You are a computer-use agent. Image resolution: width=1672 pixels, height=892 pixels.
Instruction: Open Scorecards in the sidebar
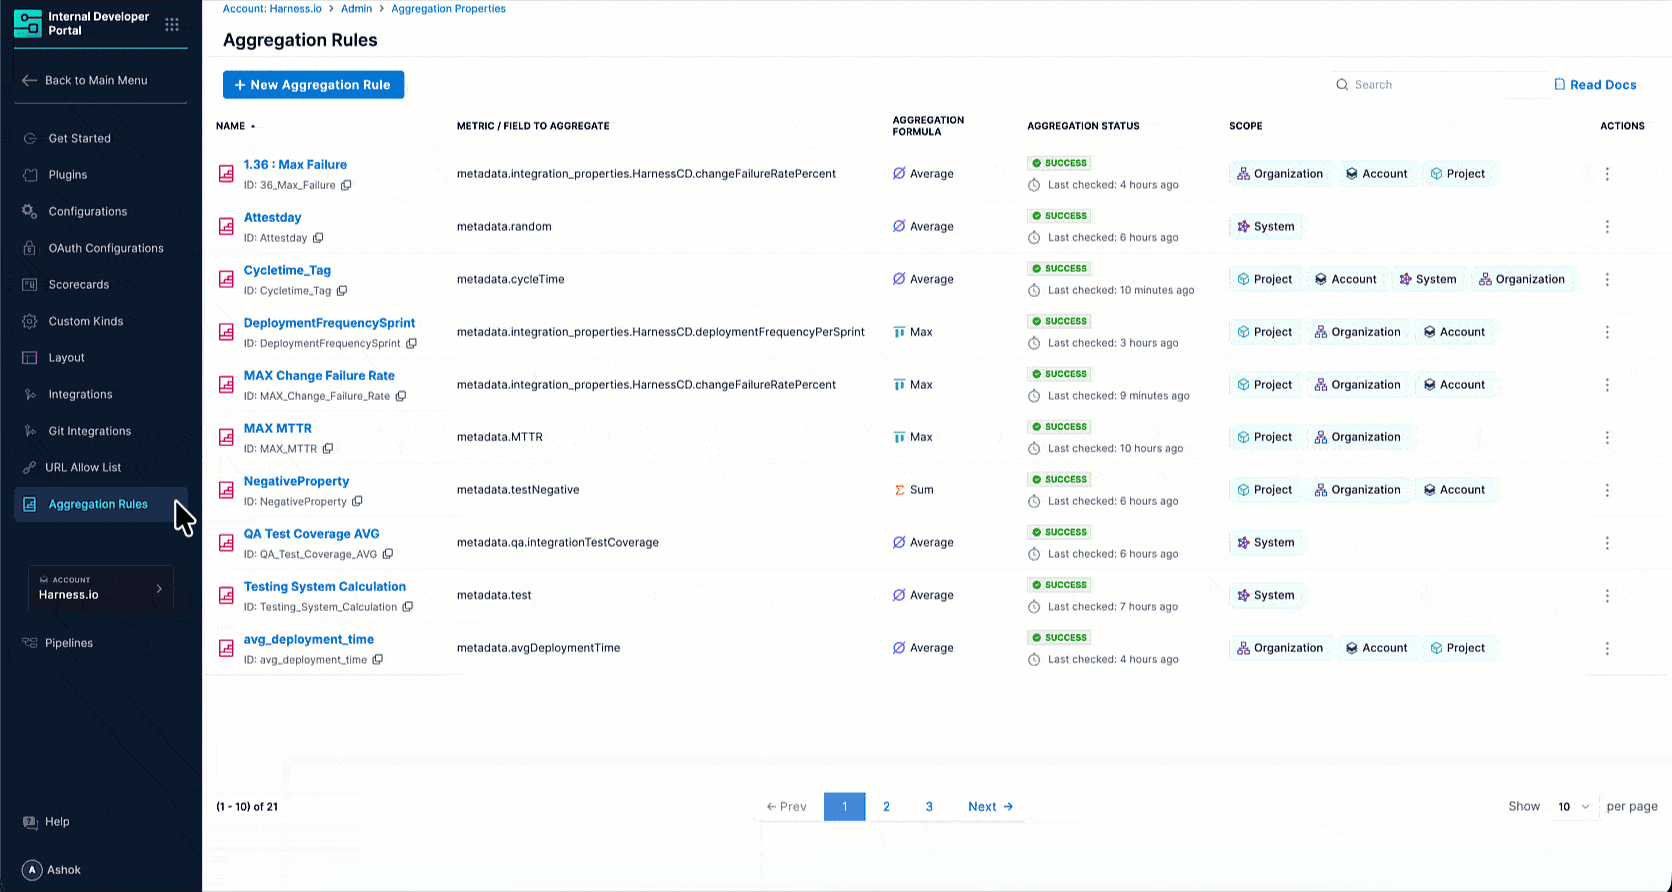(x=78, y=285)
